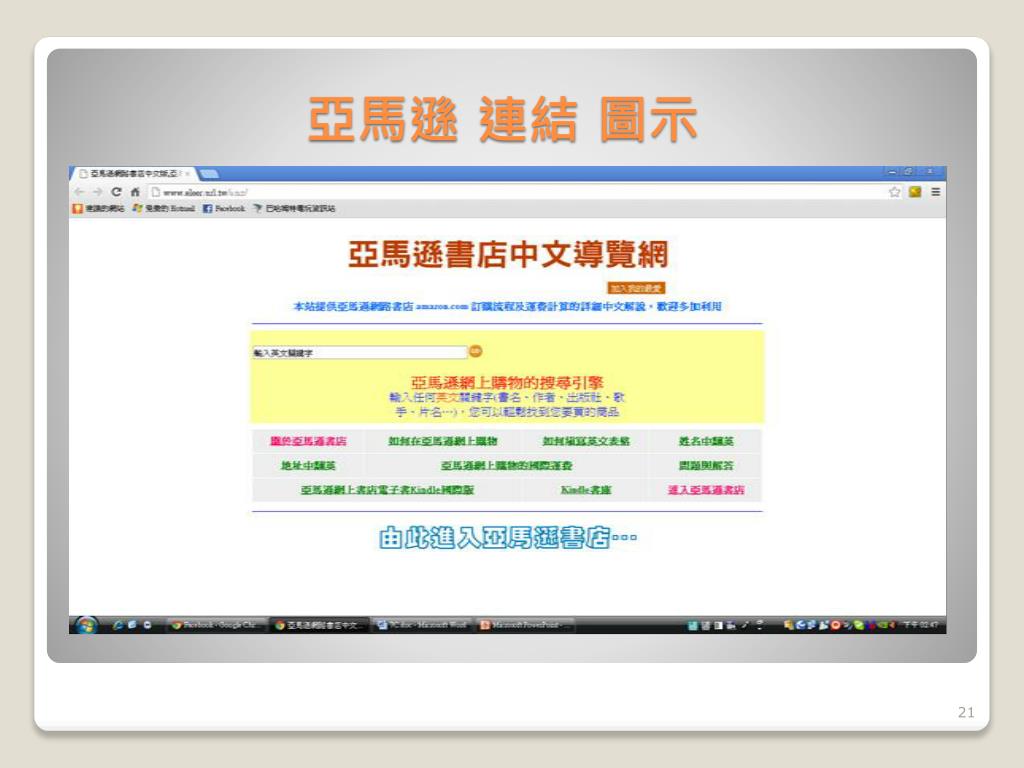1024x768 pixels.
Task: Click the slide page number 21
Action: point(967,712)
